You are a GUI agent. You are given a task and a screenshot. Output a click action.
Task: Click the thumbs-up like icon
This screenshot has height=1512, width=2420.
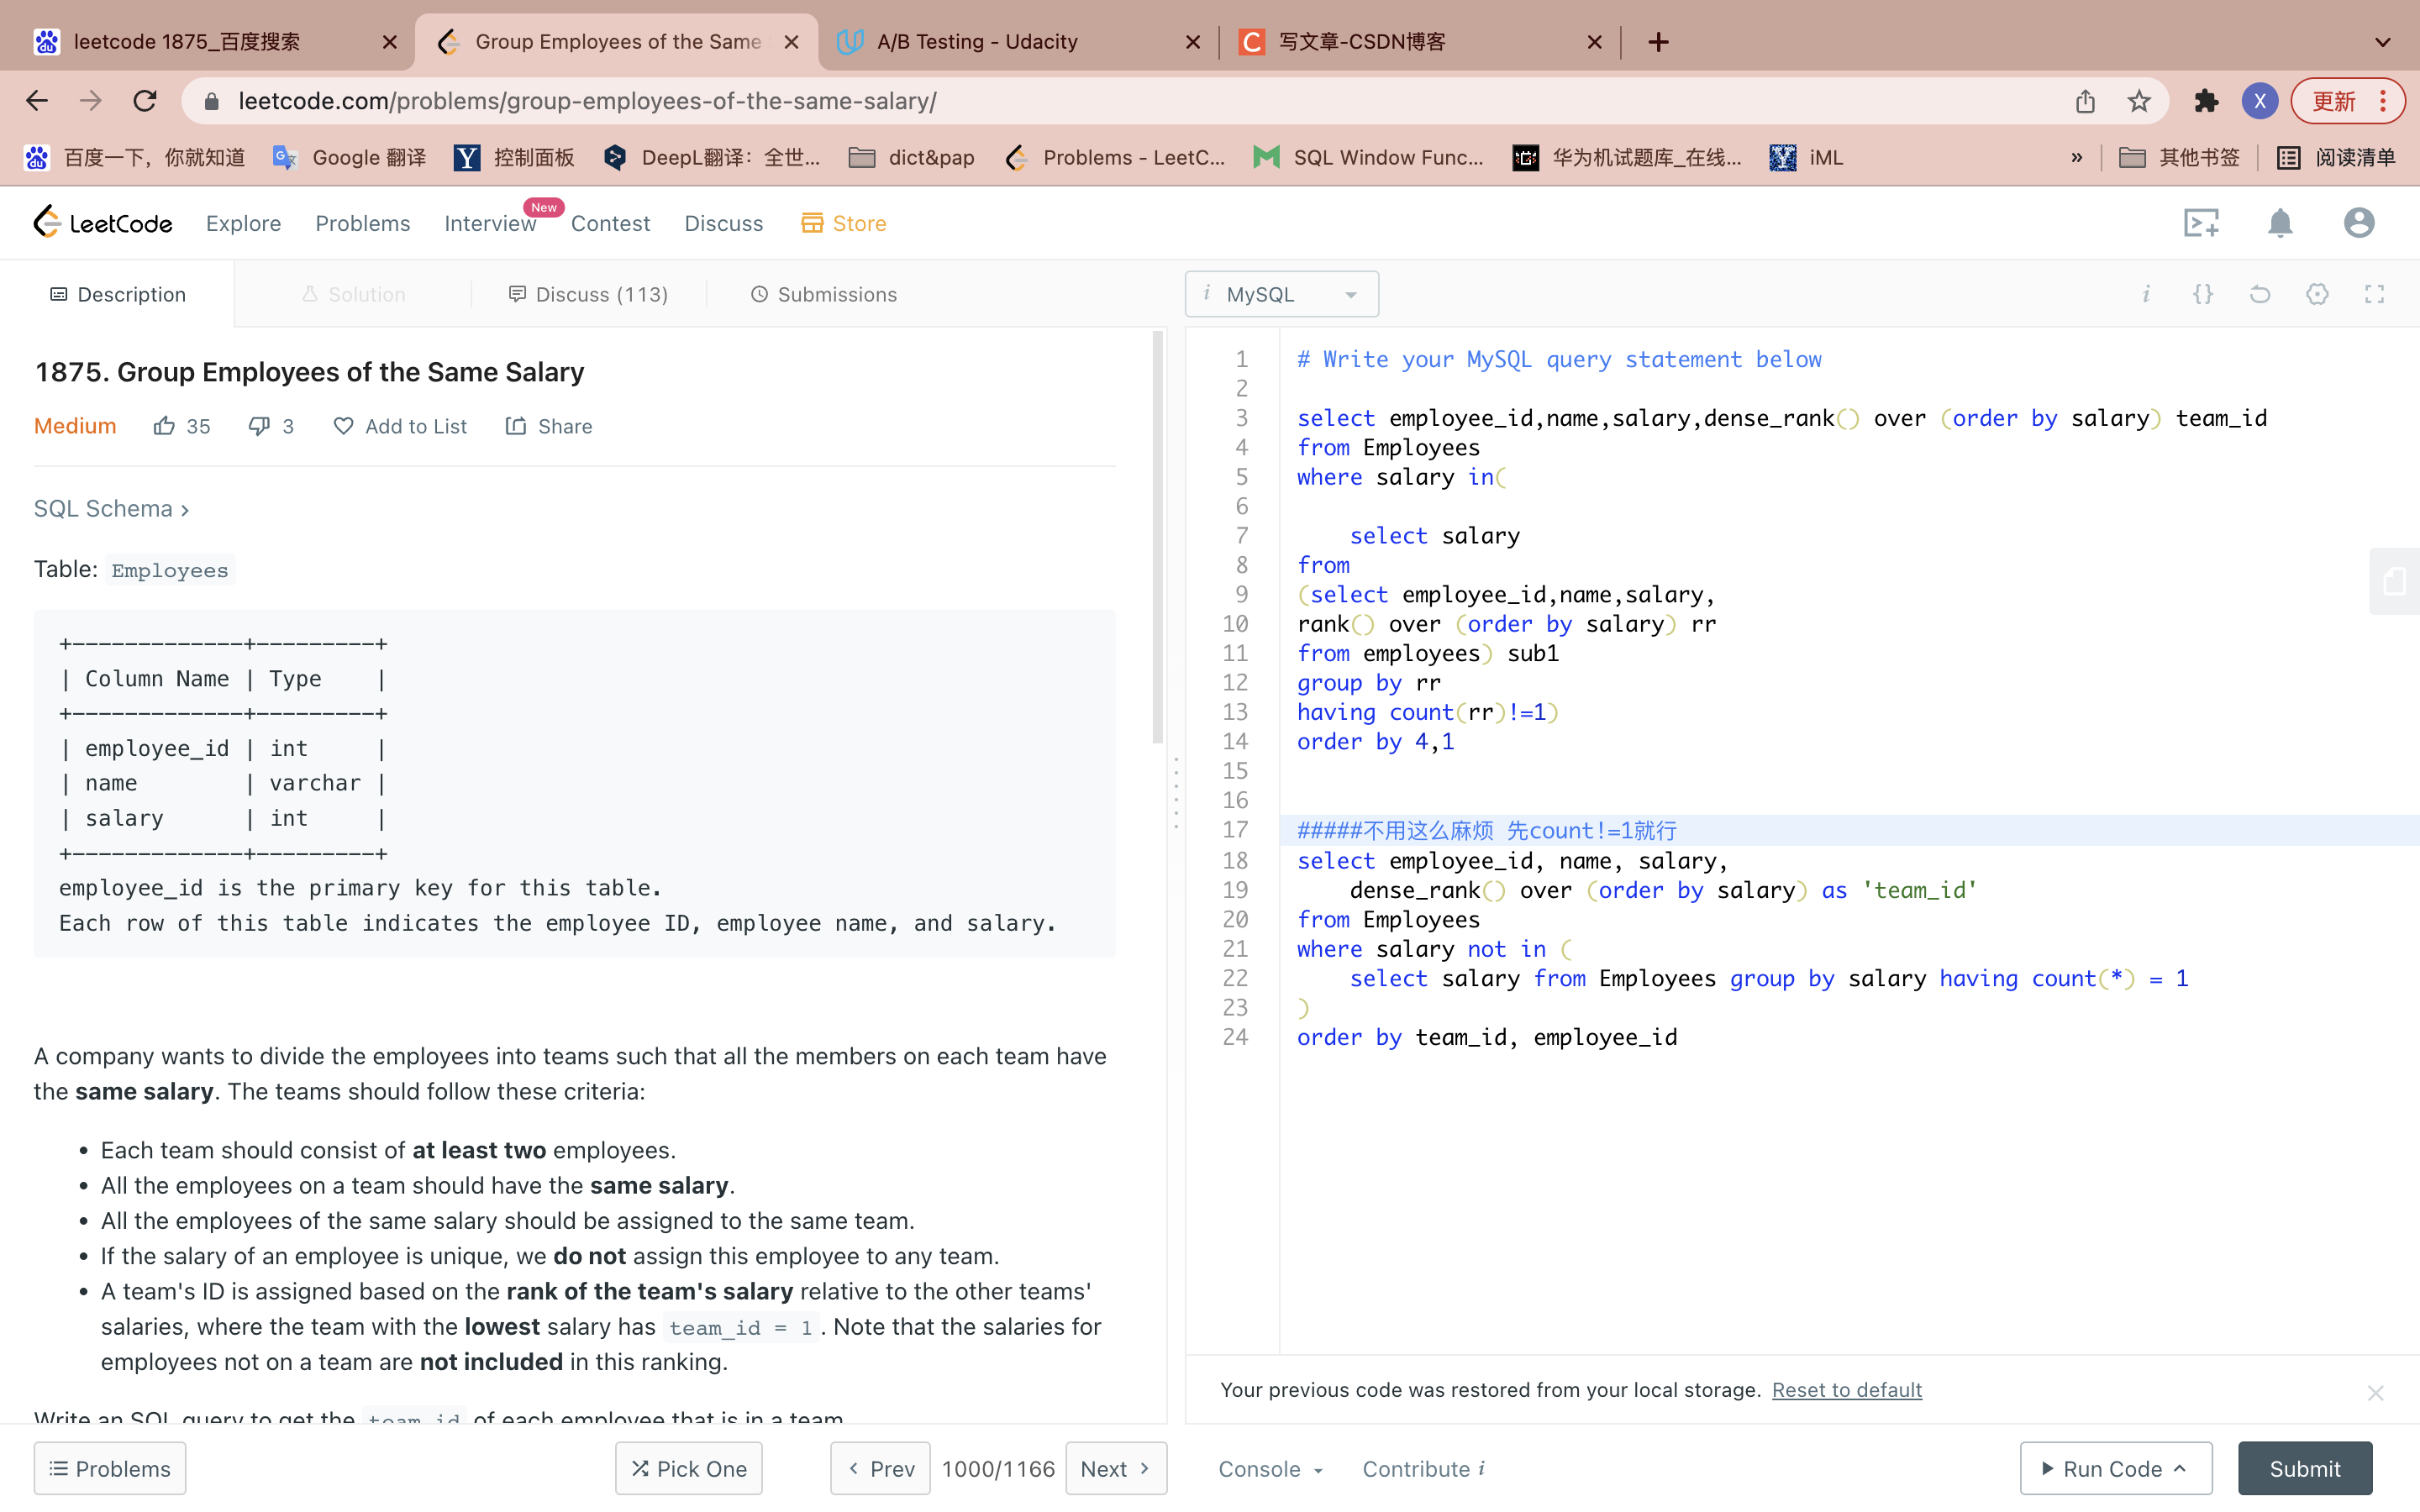pos(164,426)
